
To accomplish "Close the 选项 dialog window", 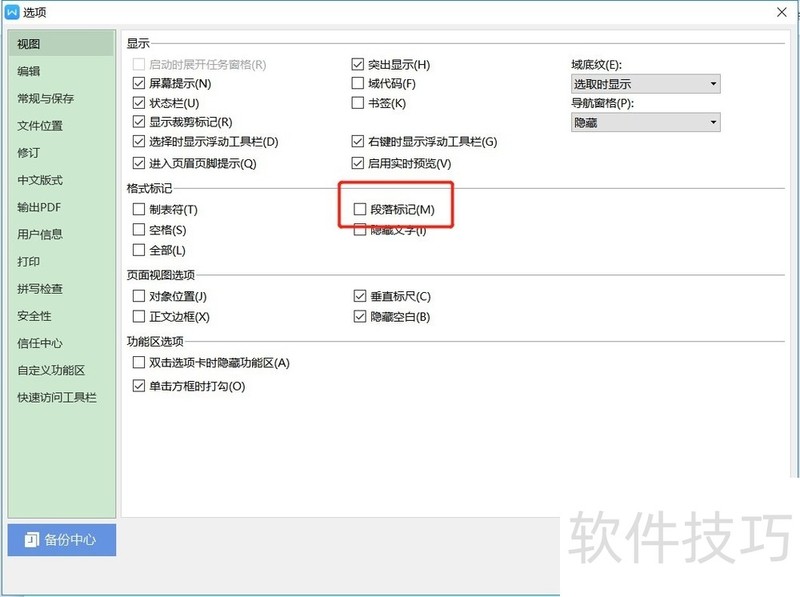I will pyautogui.click(x=781, y=12).
